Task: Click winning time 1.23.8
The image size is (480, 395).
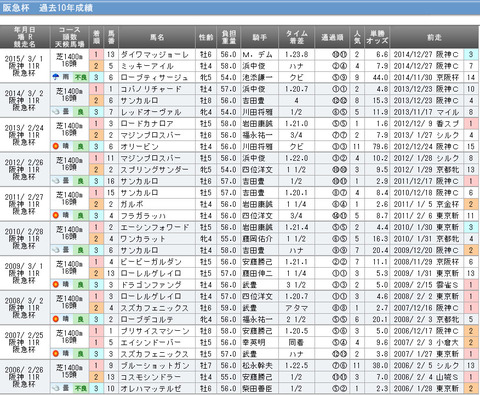Action: point(296,55)
